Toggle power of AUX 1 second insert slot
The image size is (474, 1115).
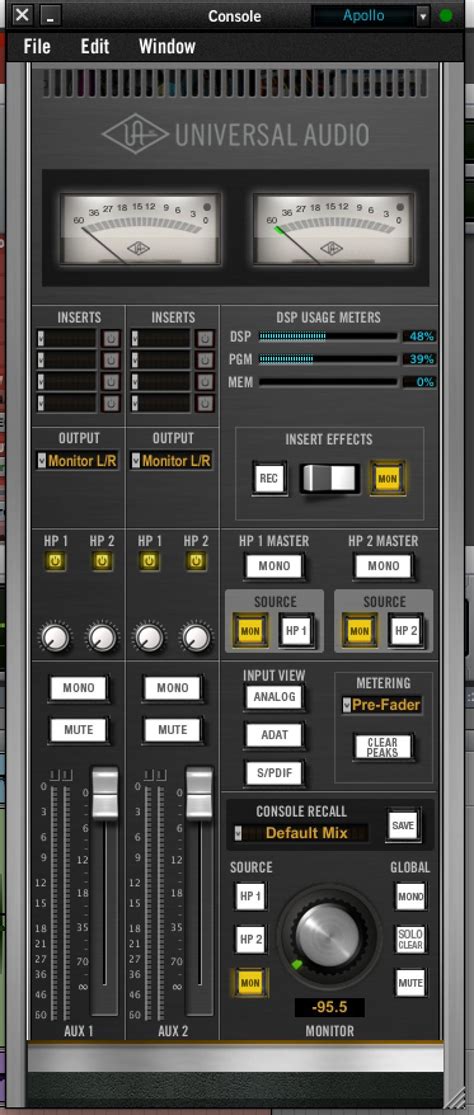[x=110, y=360]
